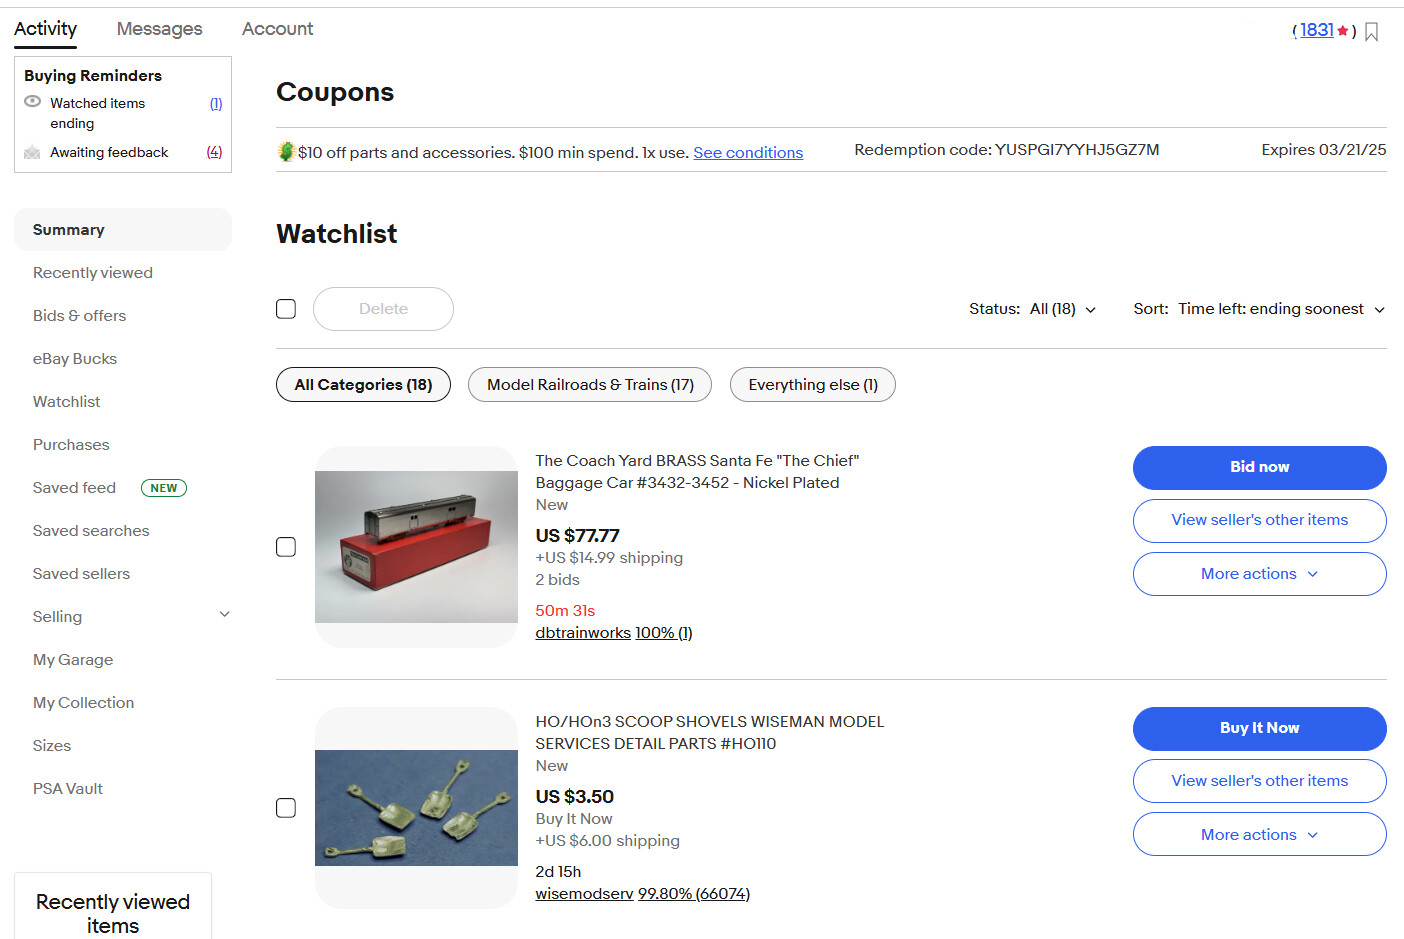This screenshot has height=939, width=1404.
Task: Expand the Selling sidebar section
Action: pyautogui.click(x=224, y=616)
